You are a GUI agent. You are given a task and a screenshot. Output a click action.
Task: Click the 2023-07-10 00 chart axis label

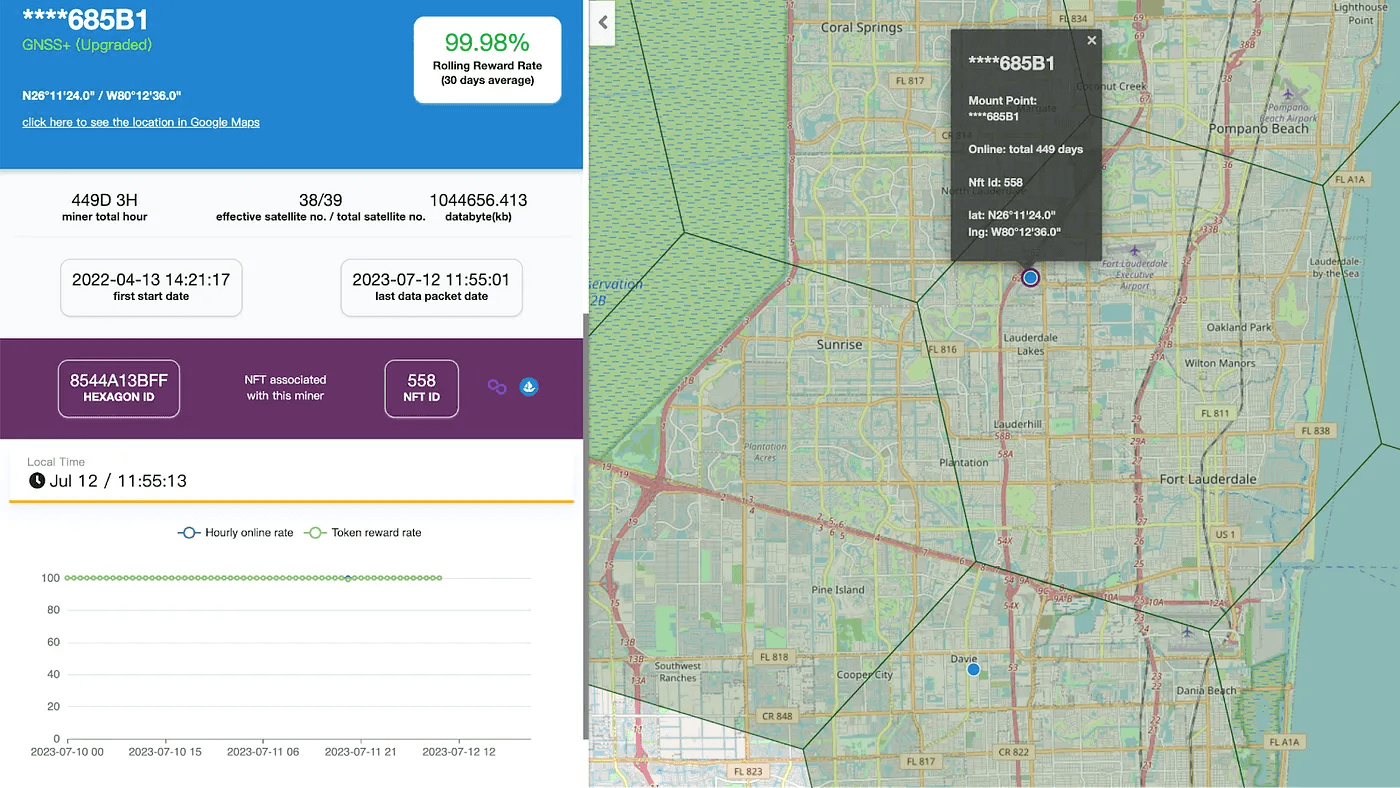tap(67, 751)
